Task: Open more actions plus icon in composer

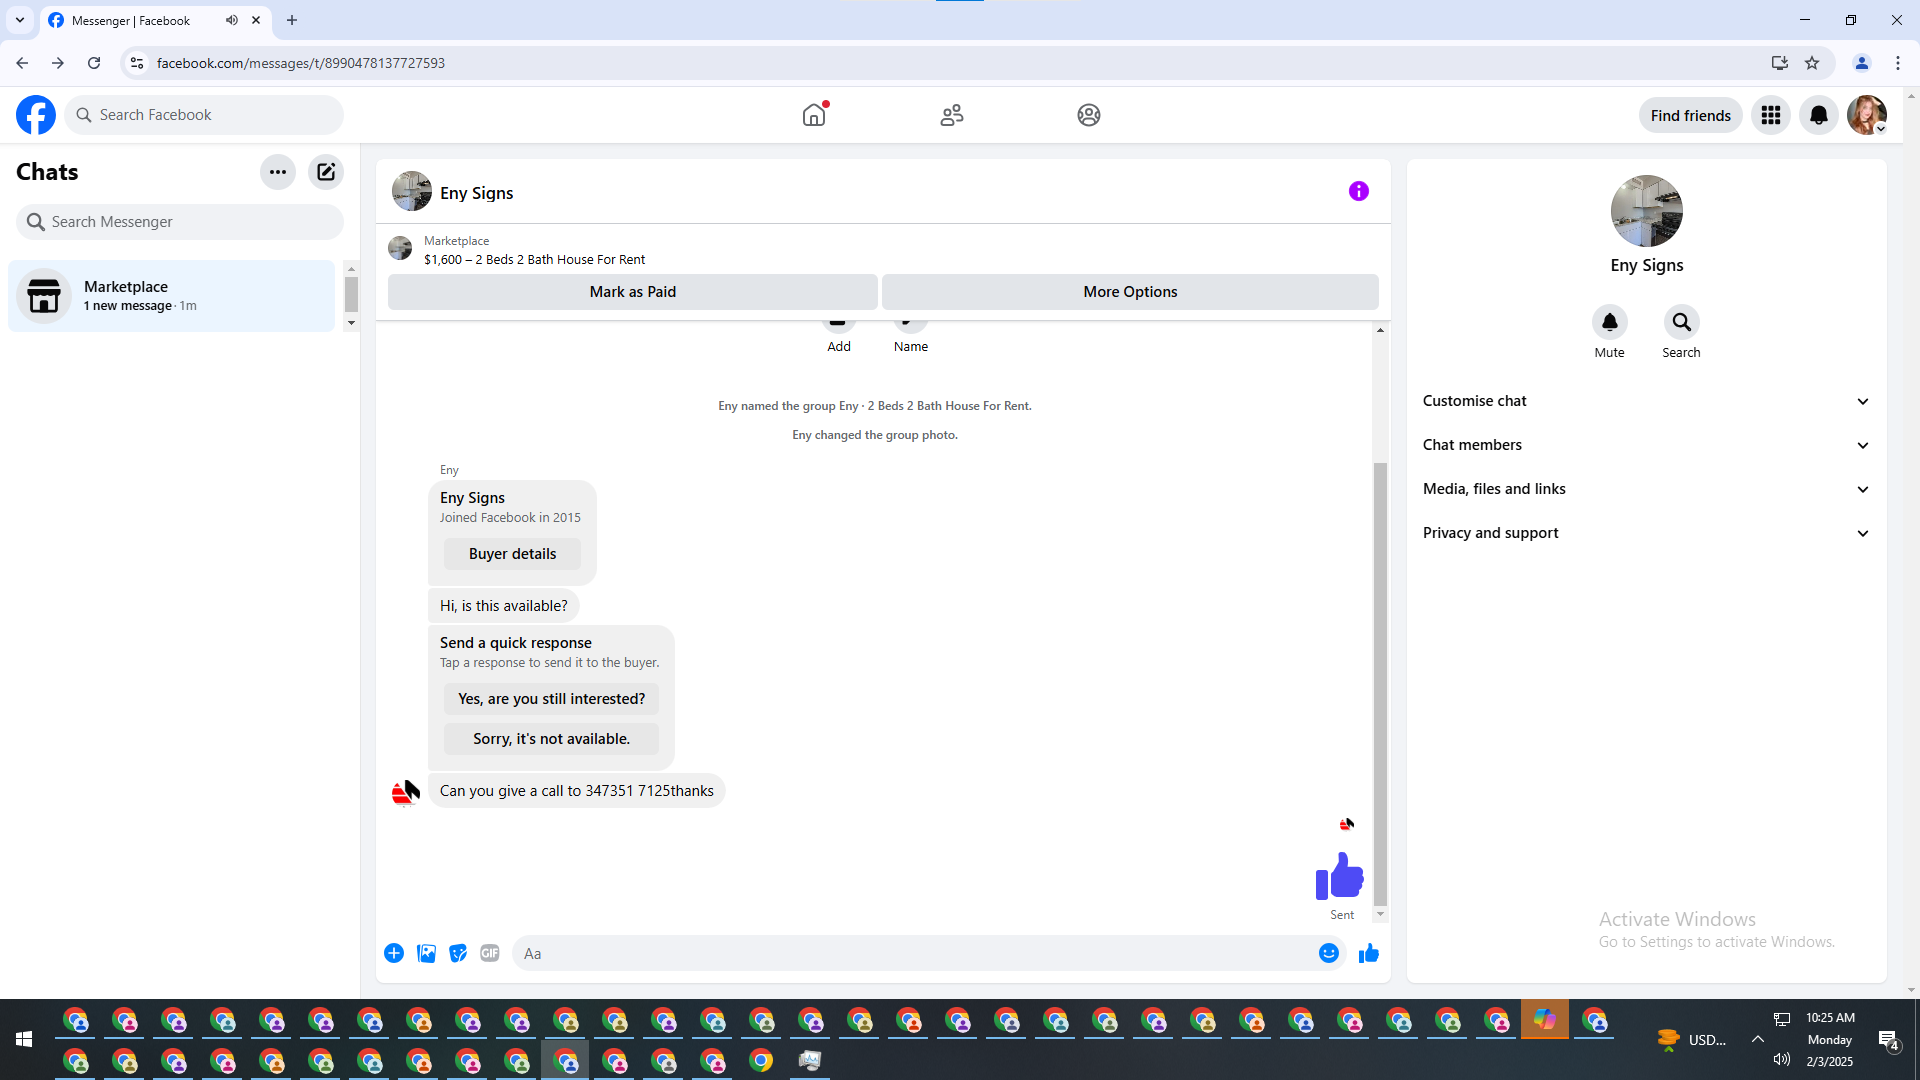Action: coord(394,953)
